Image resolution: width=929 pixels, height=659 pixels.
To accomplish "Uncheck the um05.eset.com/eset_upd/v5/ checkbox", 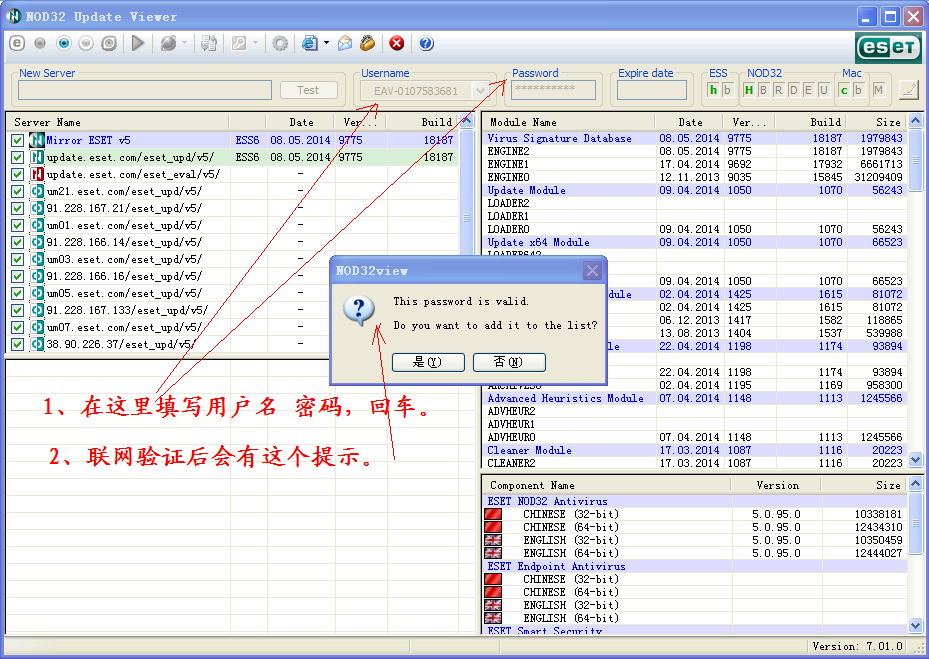I will pyautogui.click(x=18, y=293).
